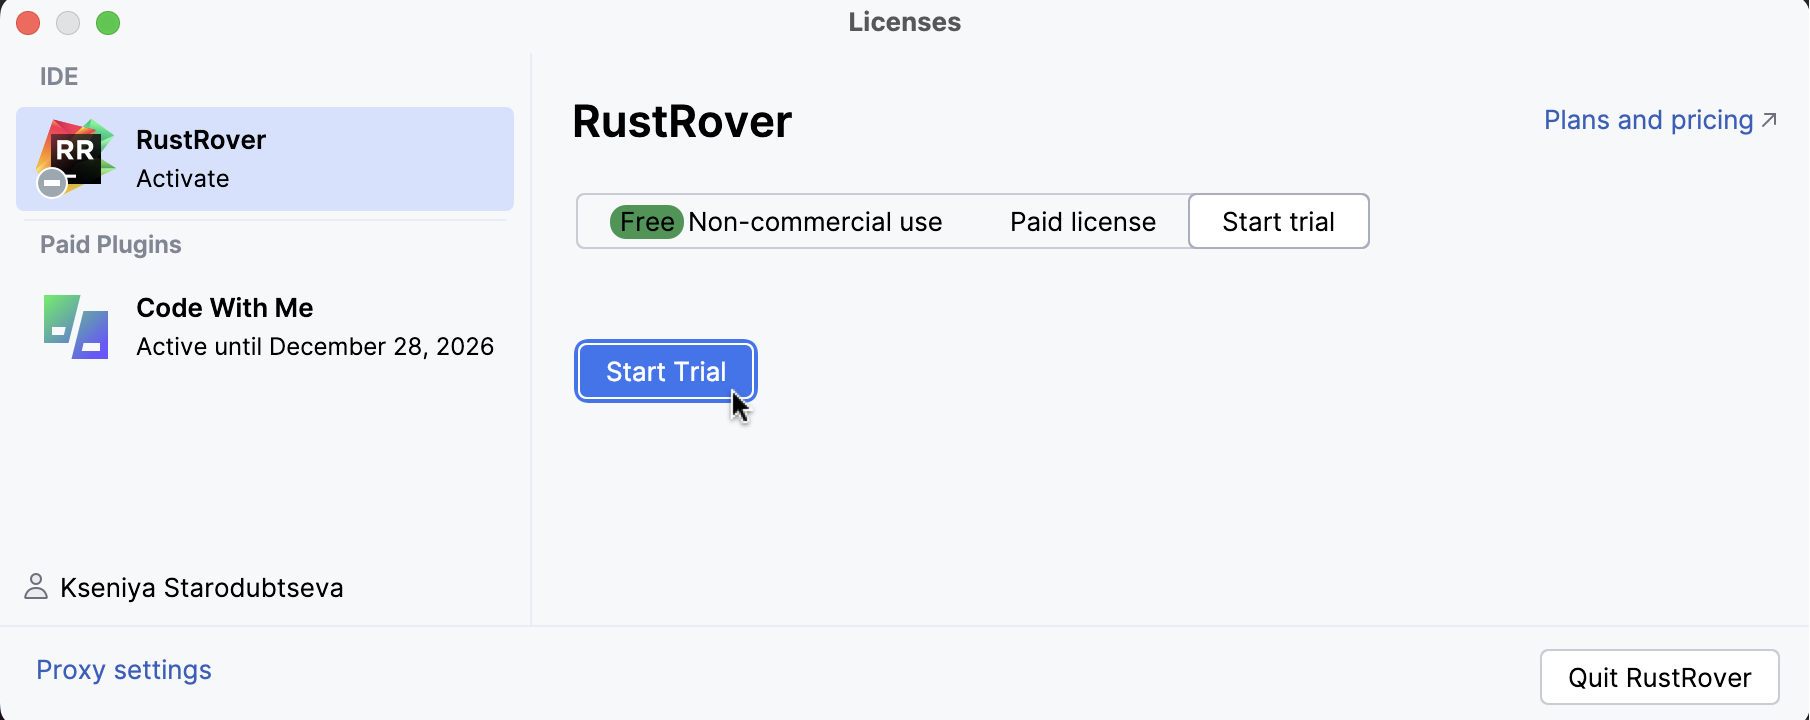
Task: Click the Code With Me plugin icon
Action: click(76, 326)
